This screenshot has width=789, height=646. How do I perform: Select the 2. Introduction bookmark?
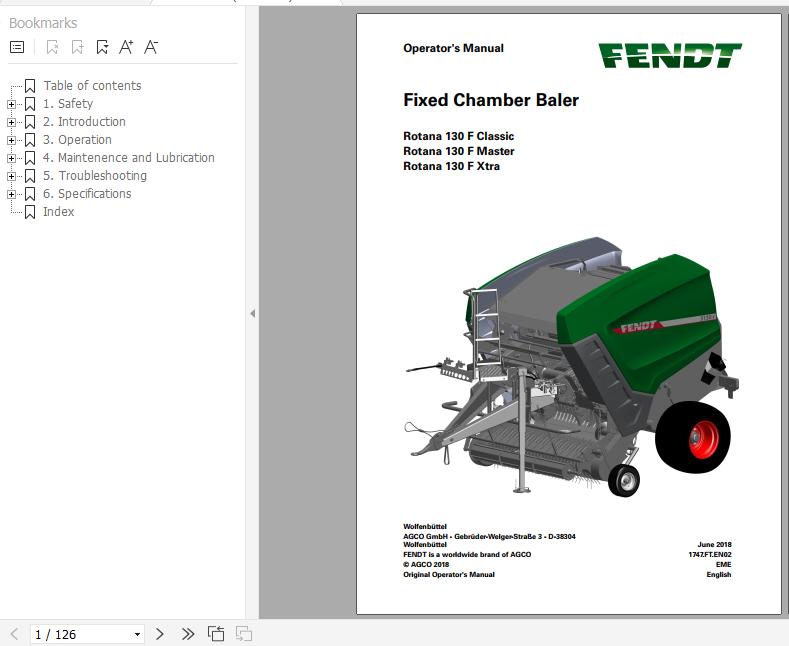[84, 122]
